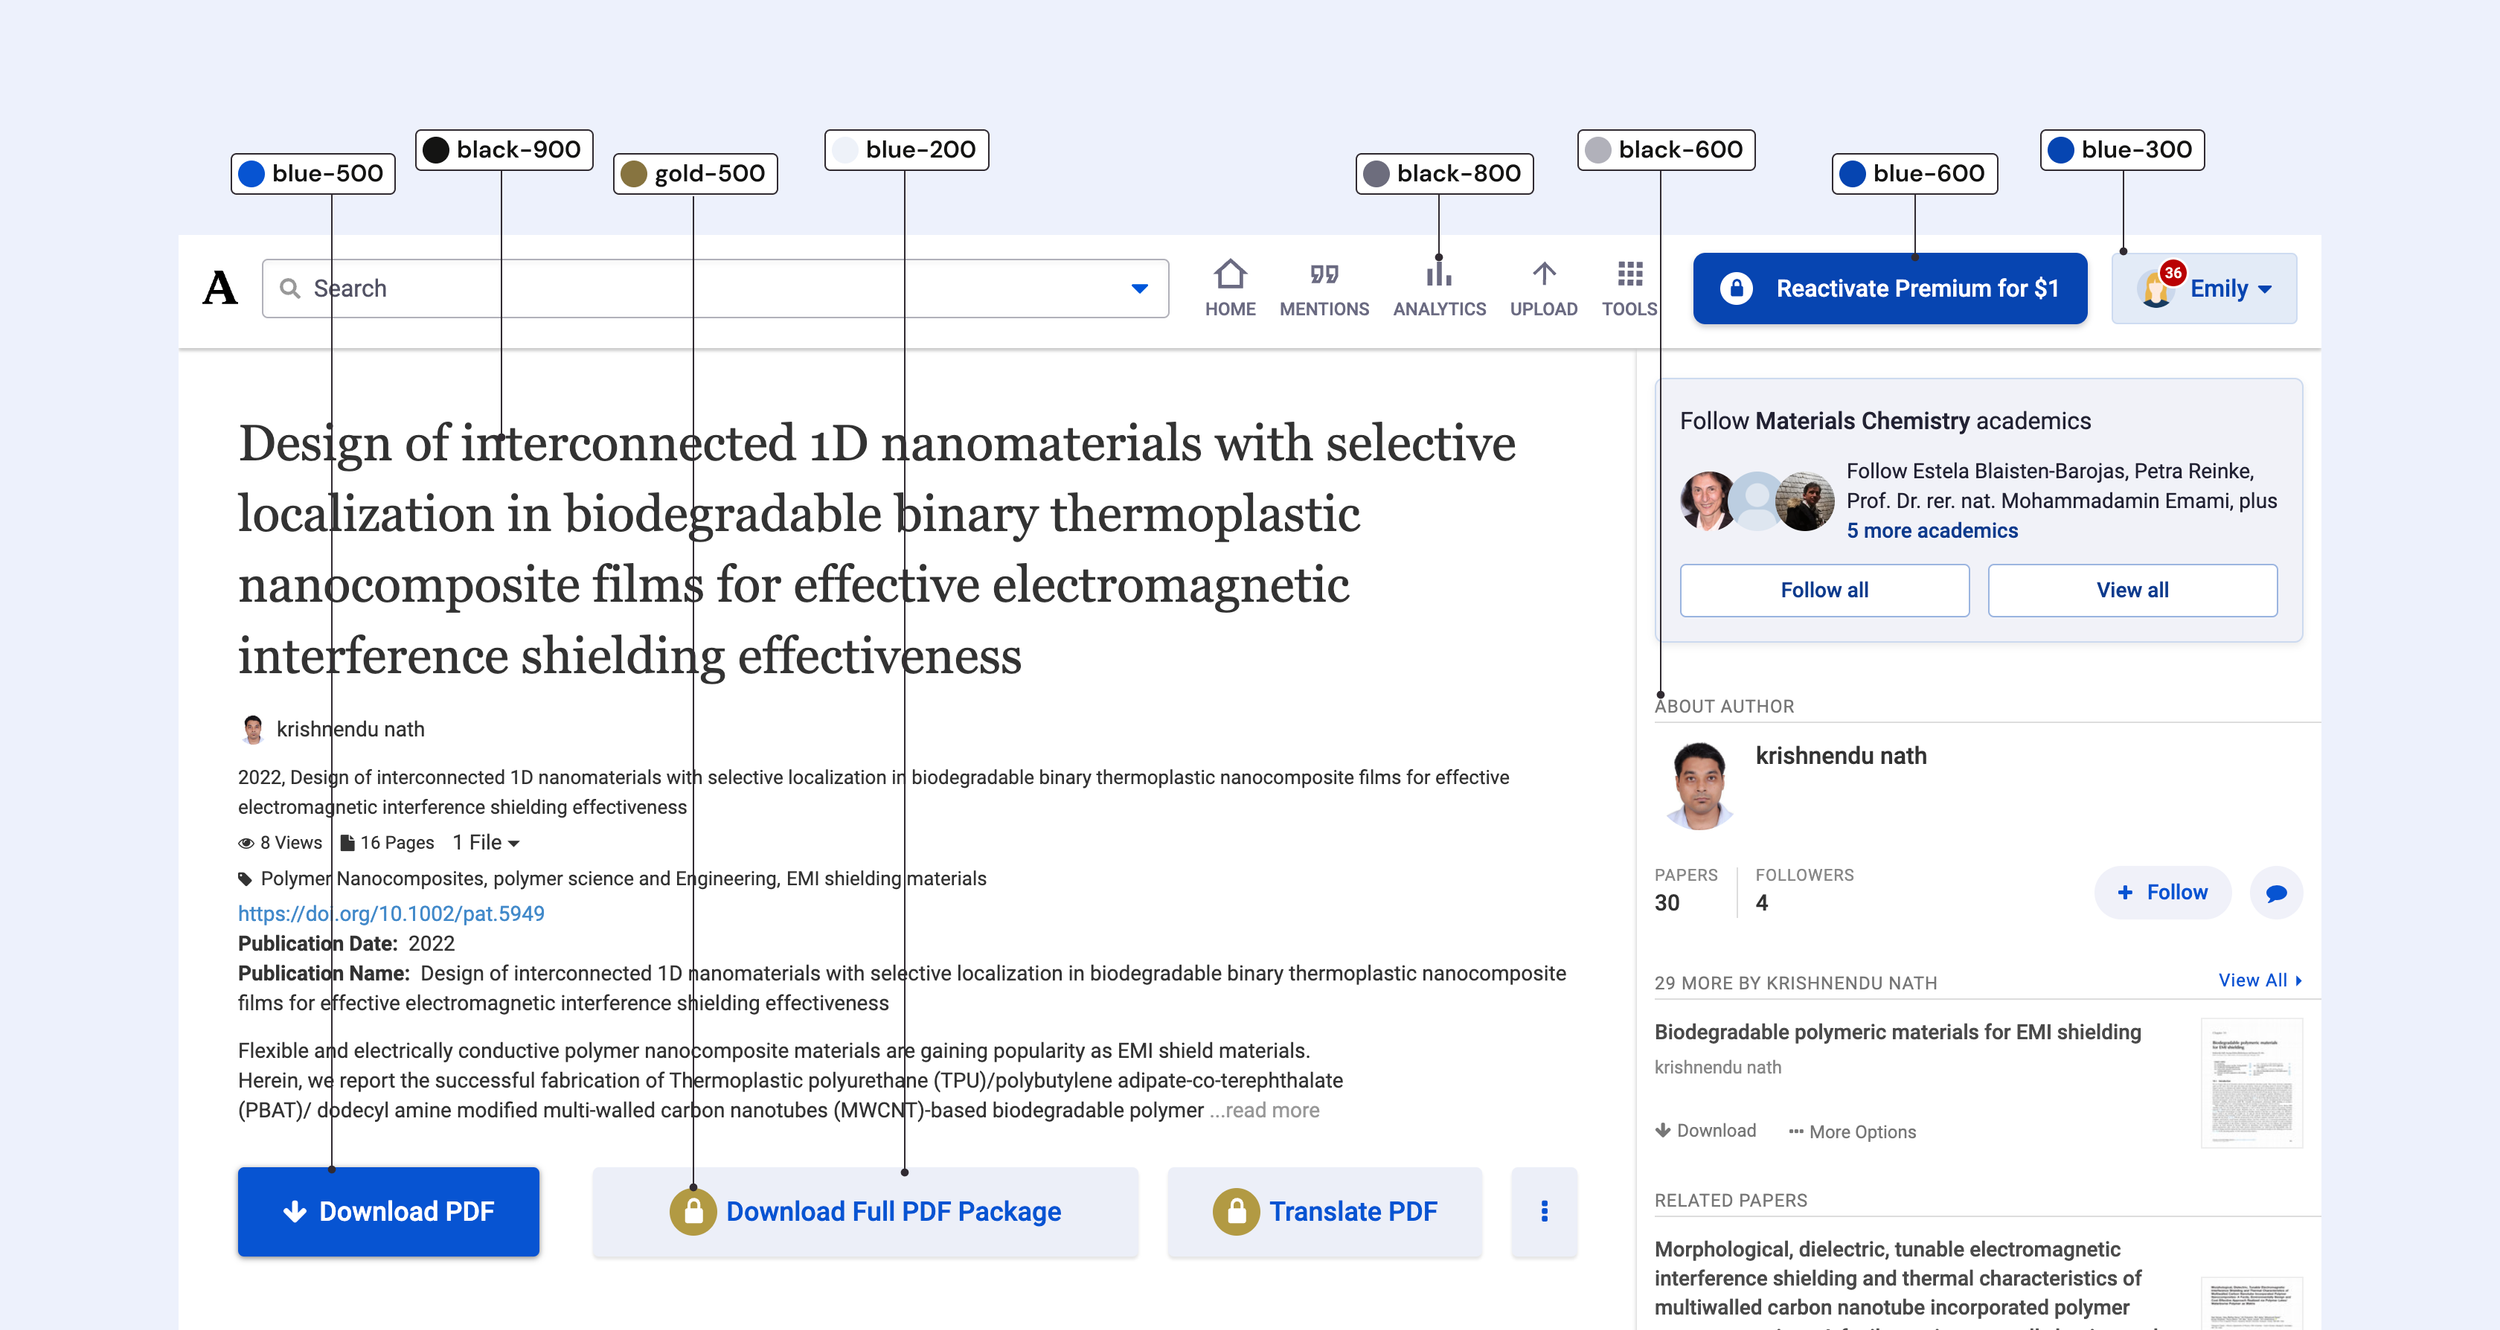The image size is (2500, 1330).
Task: Click the Upload arrow icon
Action: pyautogui.click(x=1543, y=274)
